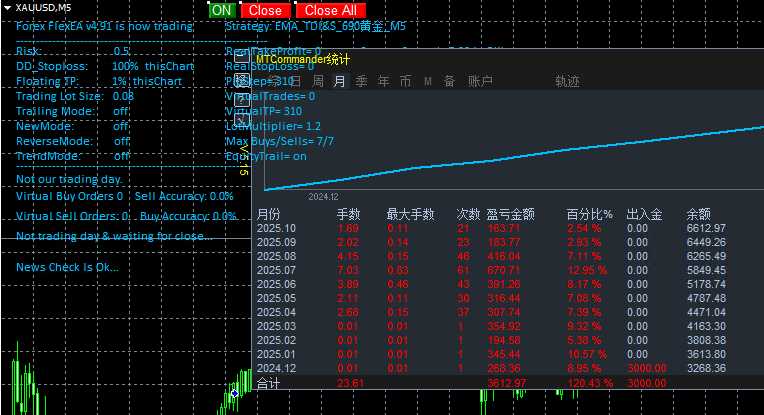Toggle the green ON button

pyautogui.click(x=221, y=10)
